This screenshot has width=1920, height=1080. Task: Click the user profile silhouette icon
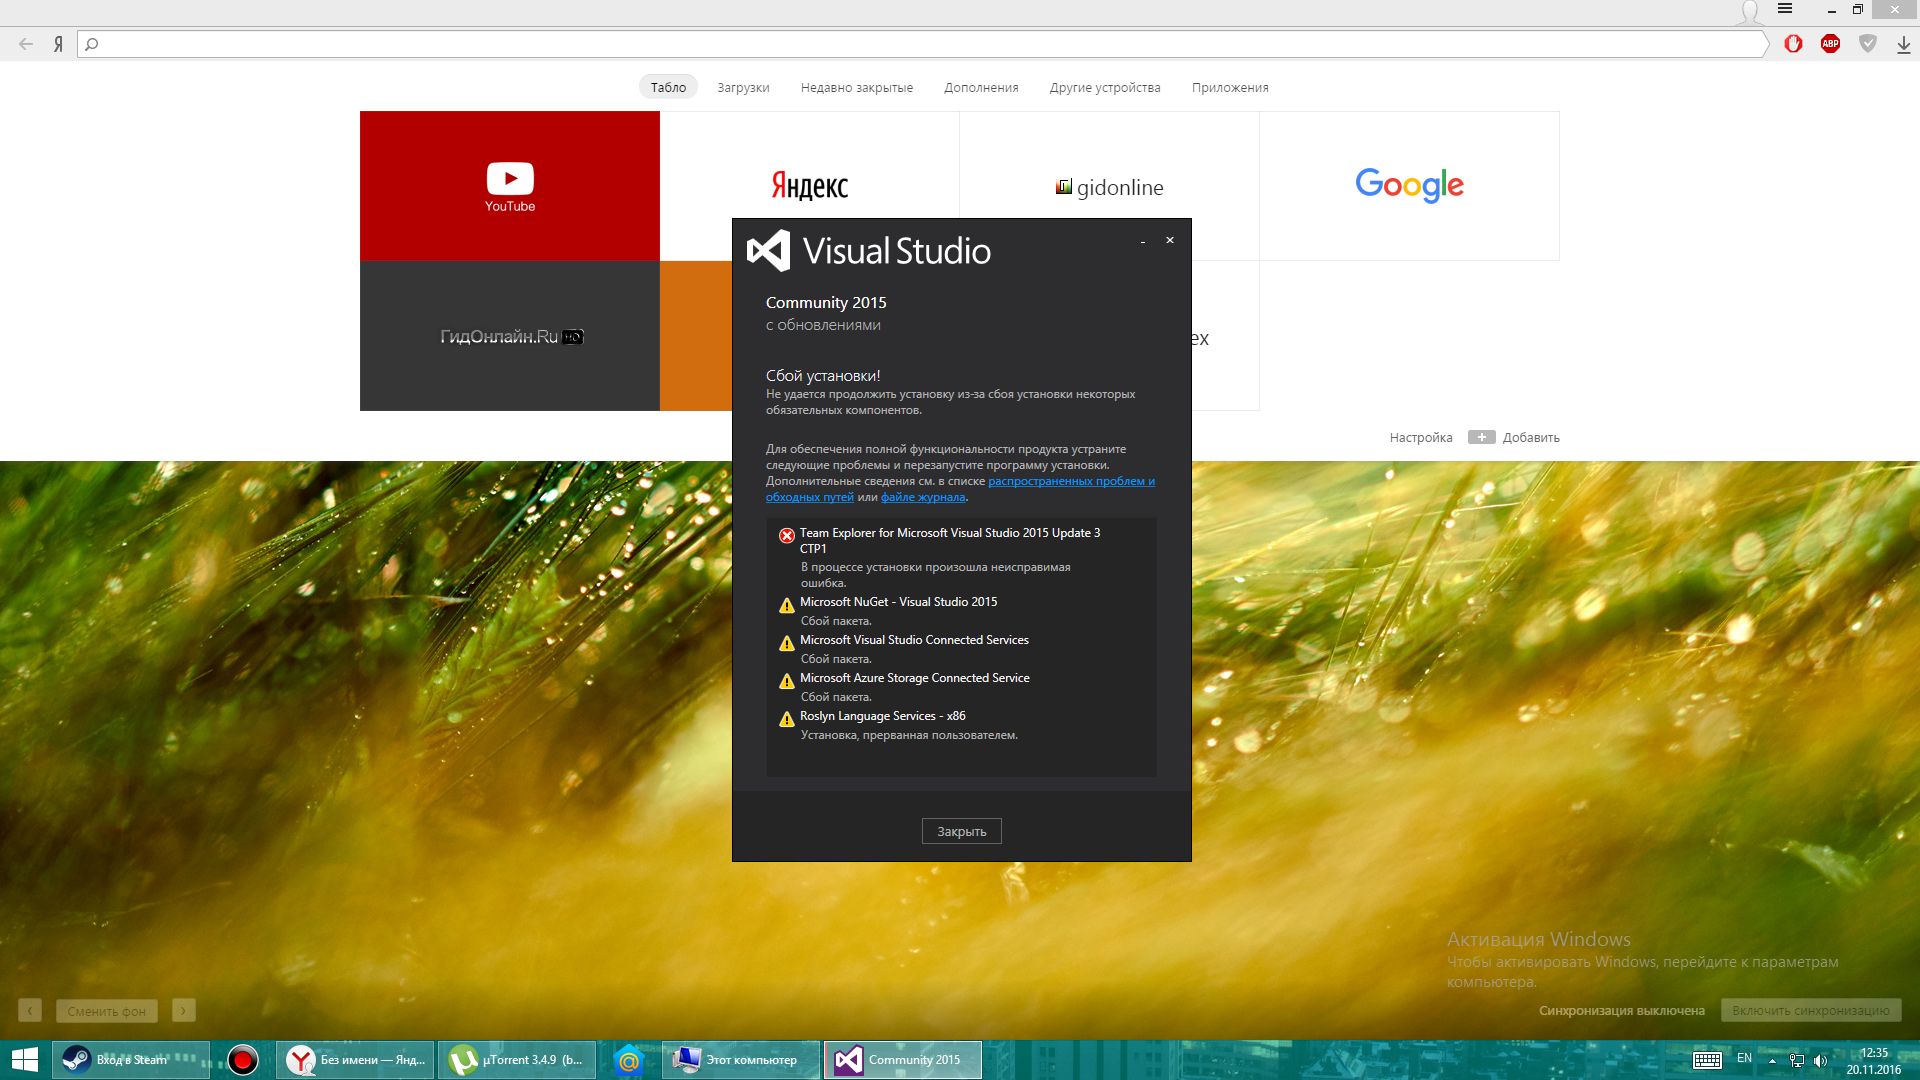(1750, 12)
